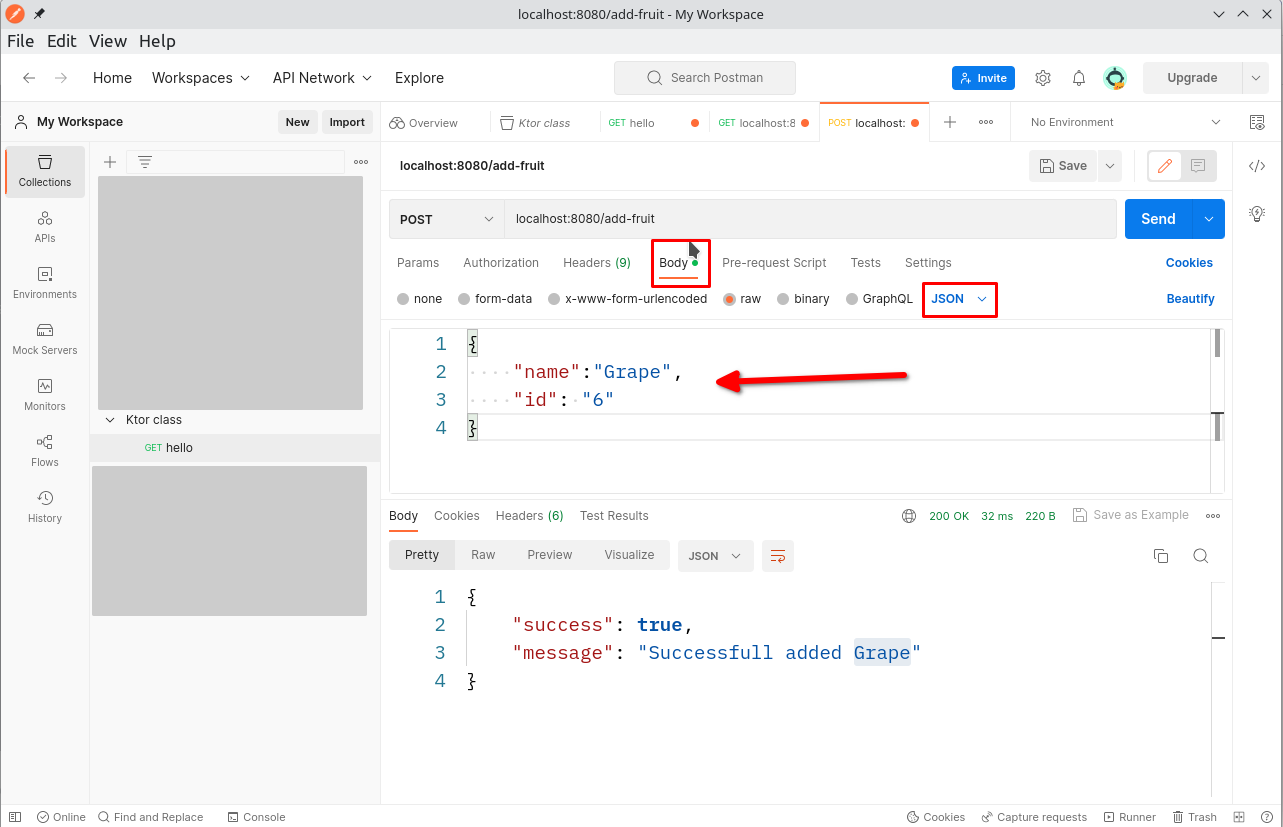
Task: Open the Test Results response tab
Action: click(x=614, y=516)
